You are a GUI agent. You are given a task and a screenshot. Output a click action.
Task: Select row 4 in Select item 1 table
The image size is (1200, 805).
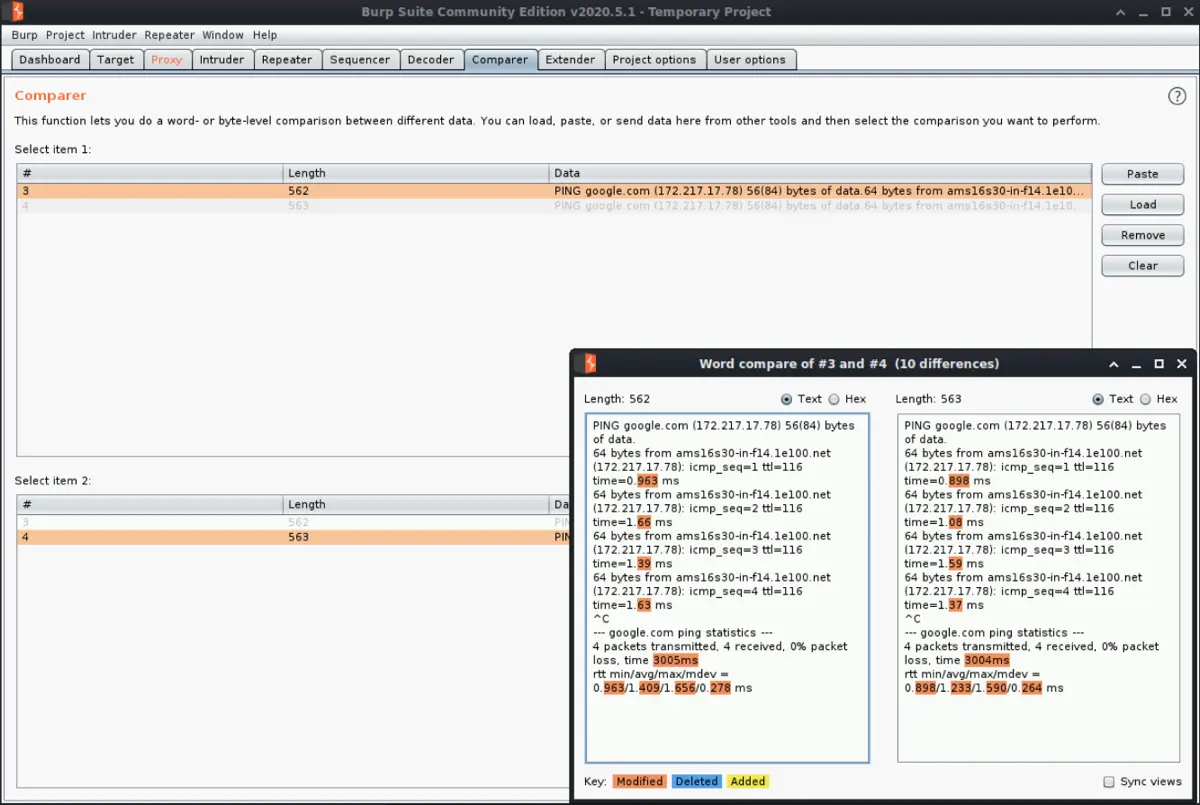(554, 206)
